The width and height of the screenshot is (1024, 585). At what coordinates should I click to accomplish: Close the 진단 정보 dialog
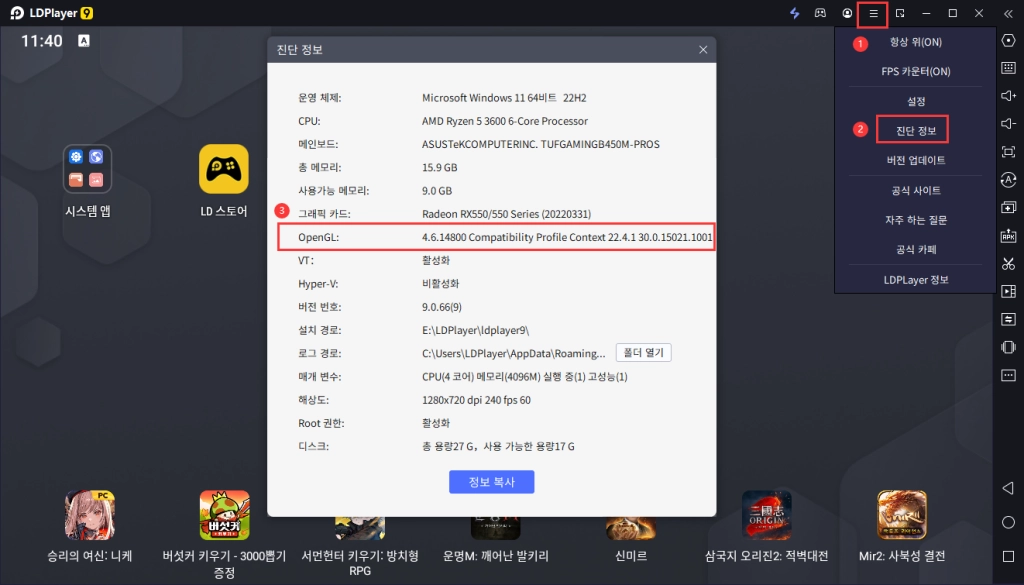(703, 50)
